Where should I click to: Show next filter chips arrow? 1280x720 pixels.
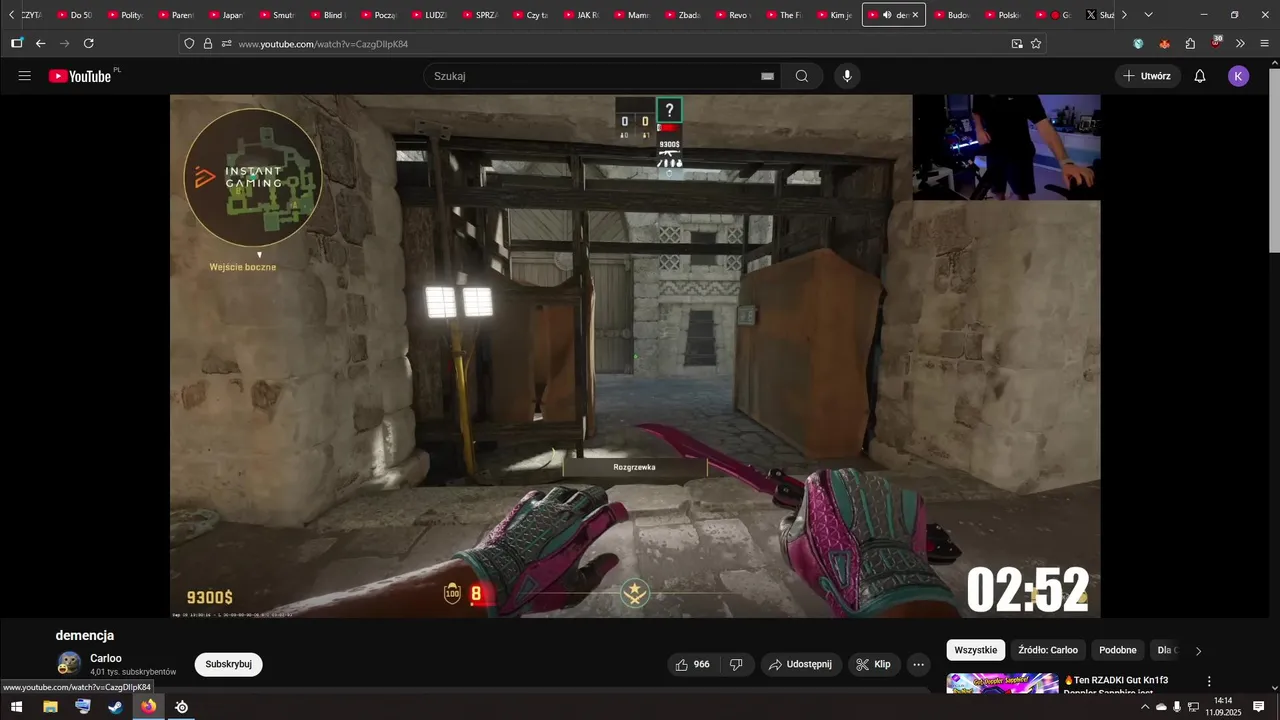click(x=1198, y=651)
